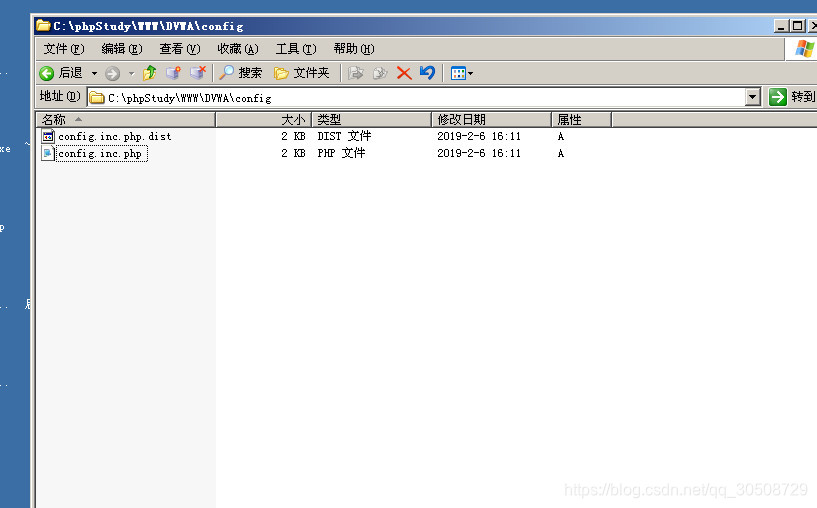Open the Back history dropdown arrow
This screenshot has width=817, height=508.
[x=94, y=73]
